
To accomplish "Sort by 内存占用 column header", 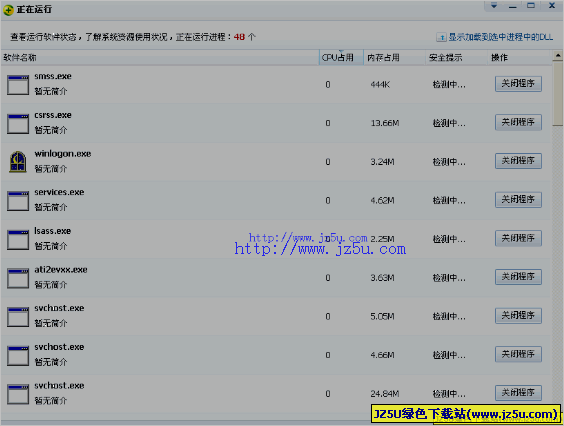I will 395,58.
